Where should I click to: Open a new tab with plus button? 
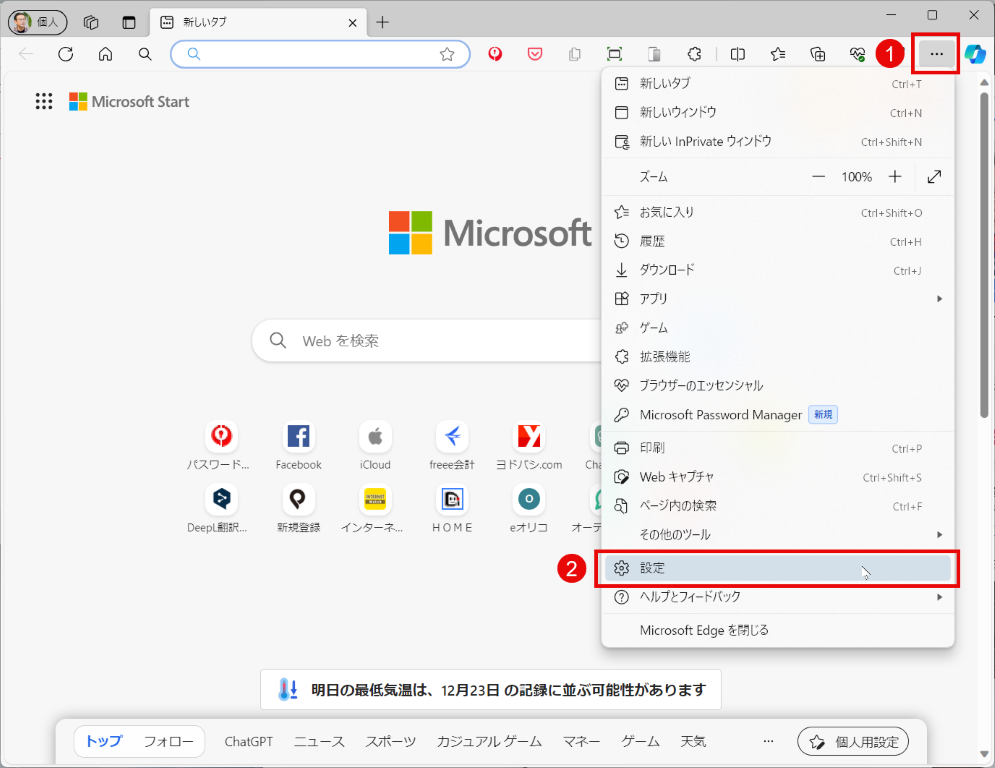[382, 22]
